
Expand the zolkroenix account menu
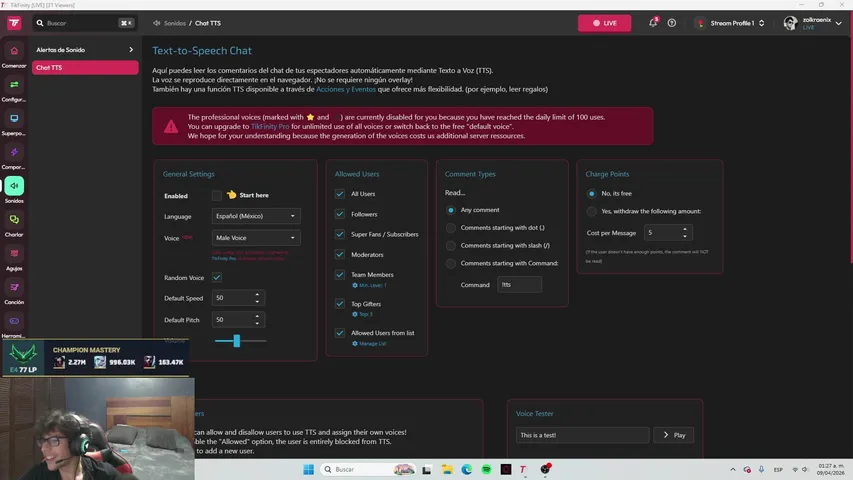[838, 23]
